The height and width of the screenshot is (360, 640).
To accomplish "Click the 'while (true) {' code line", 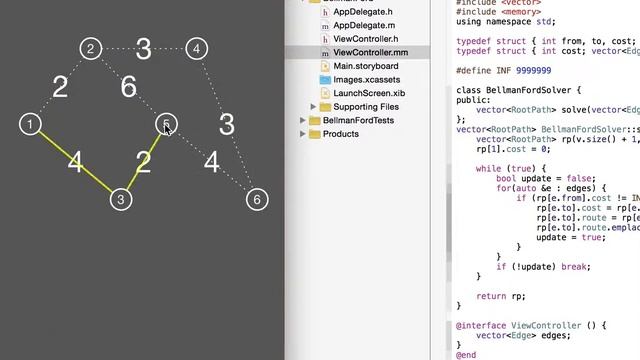I will 511,169.
